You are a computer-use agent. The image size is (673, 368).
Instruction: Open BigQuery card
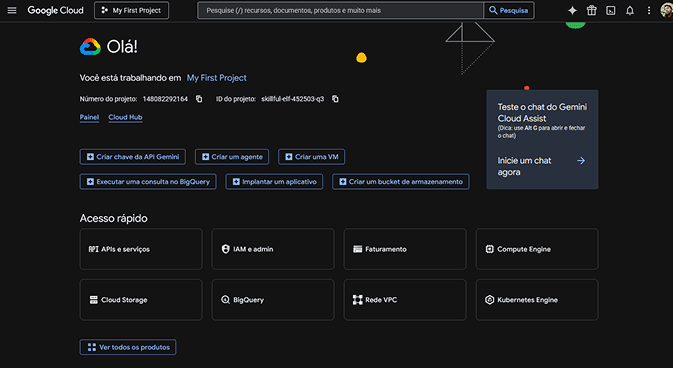coord(273,300)
